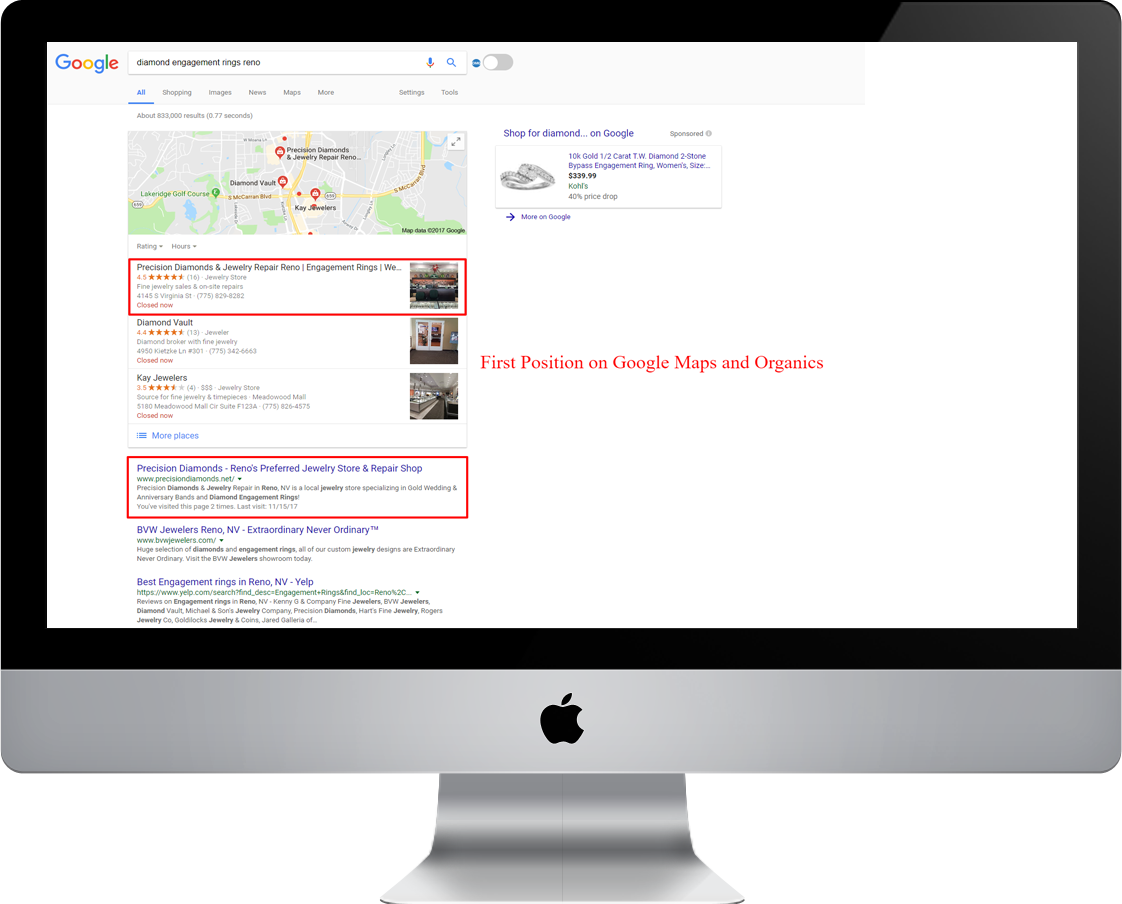The height and width of the screenshot is (904, 1122).
Task: Switch to the Shopping tab
Action: [x=177, y=92]
